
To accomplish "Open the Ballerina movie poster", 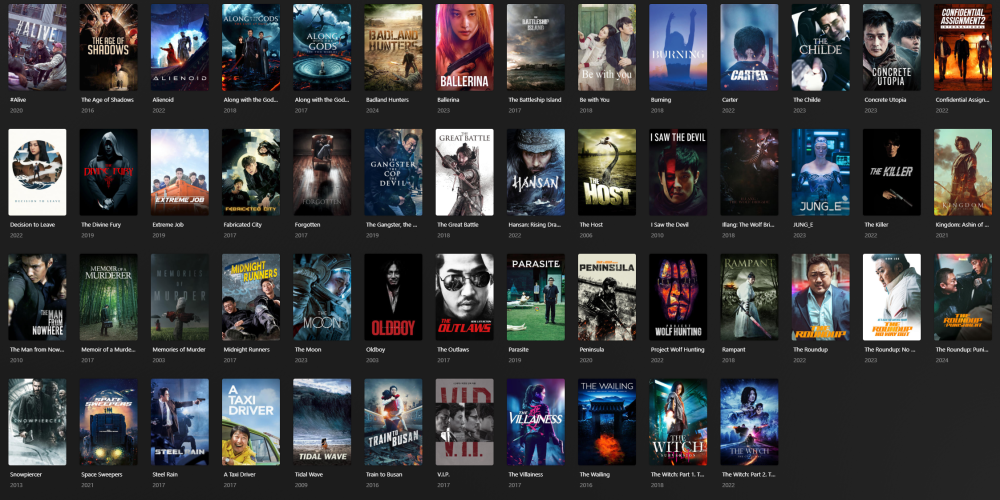I will pos(464,47).
